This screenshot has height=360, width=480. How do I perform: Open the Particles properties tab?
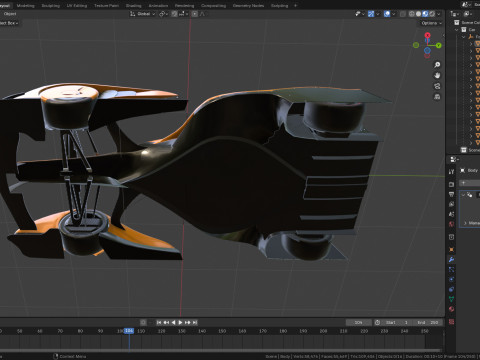(x=451, y=269)
